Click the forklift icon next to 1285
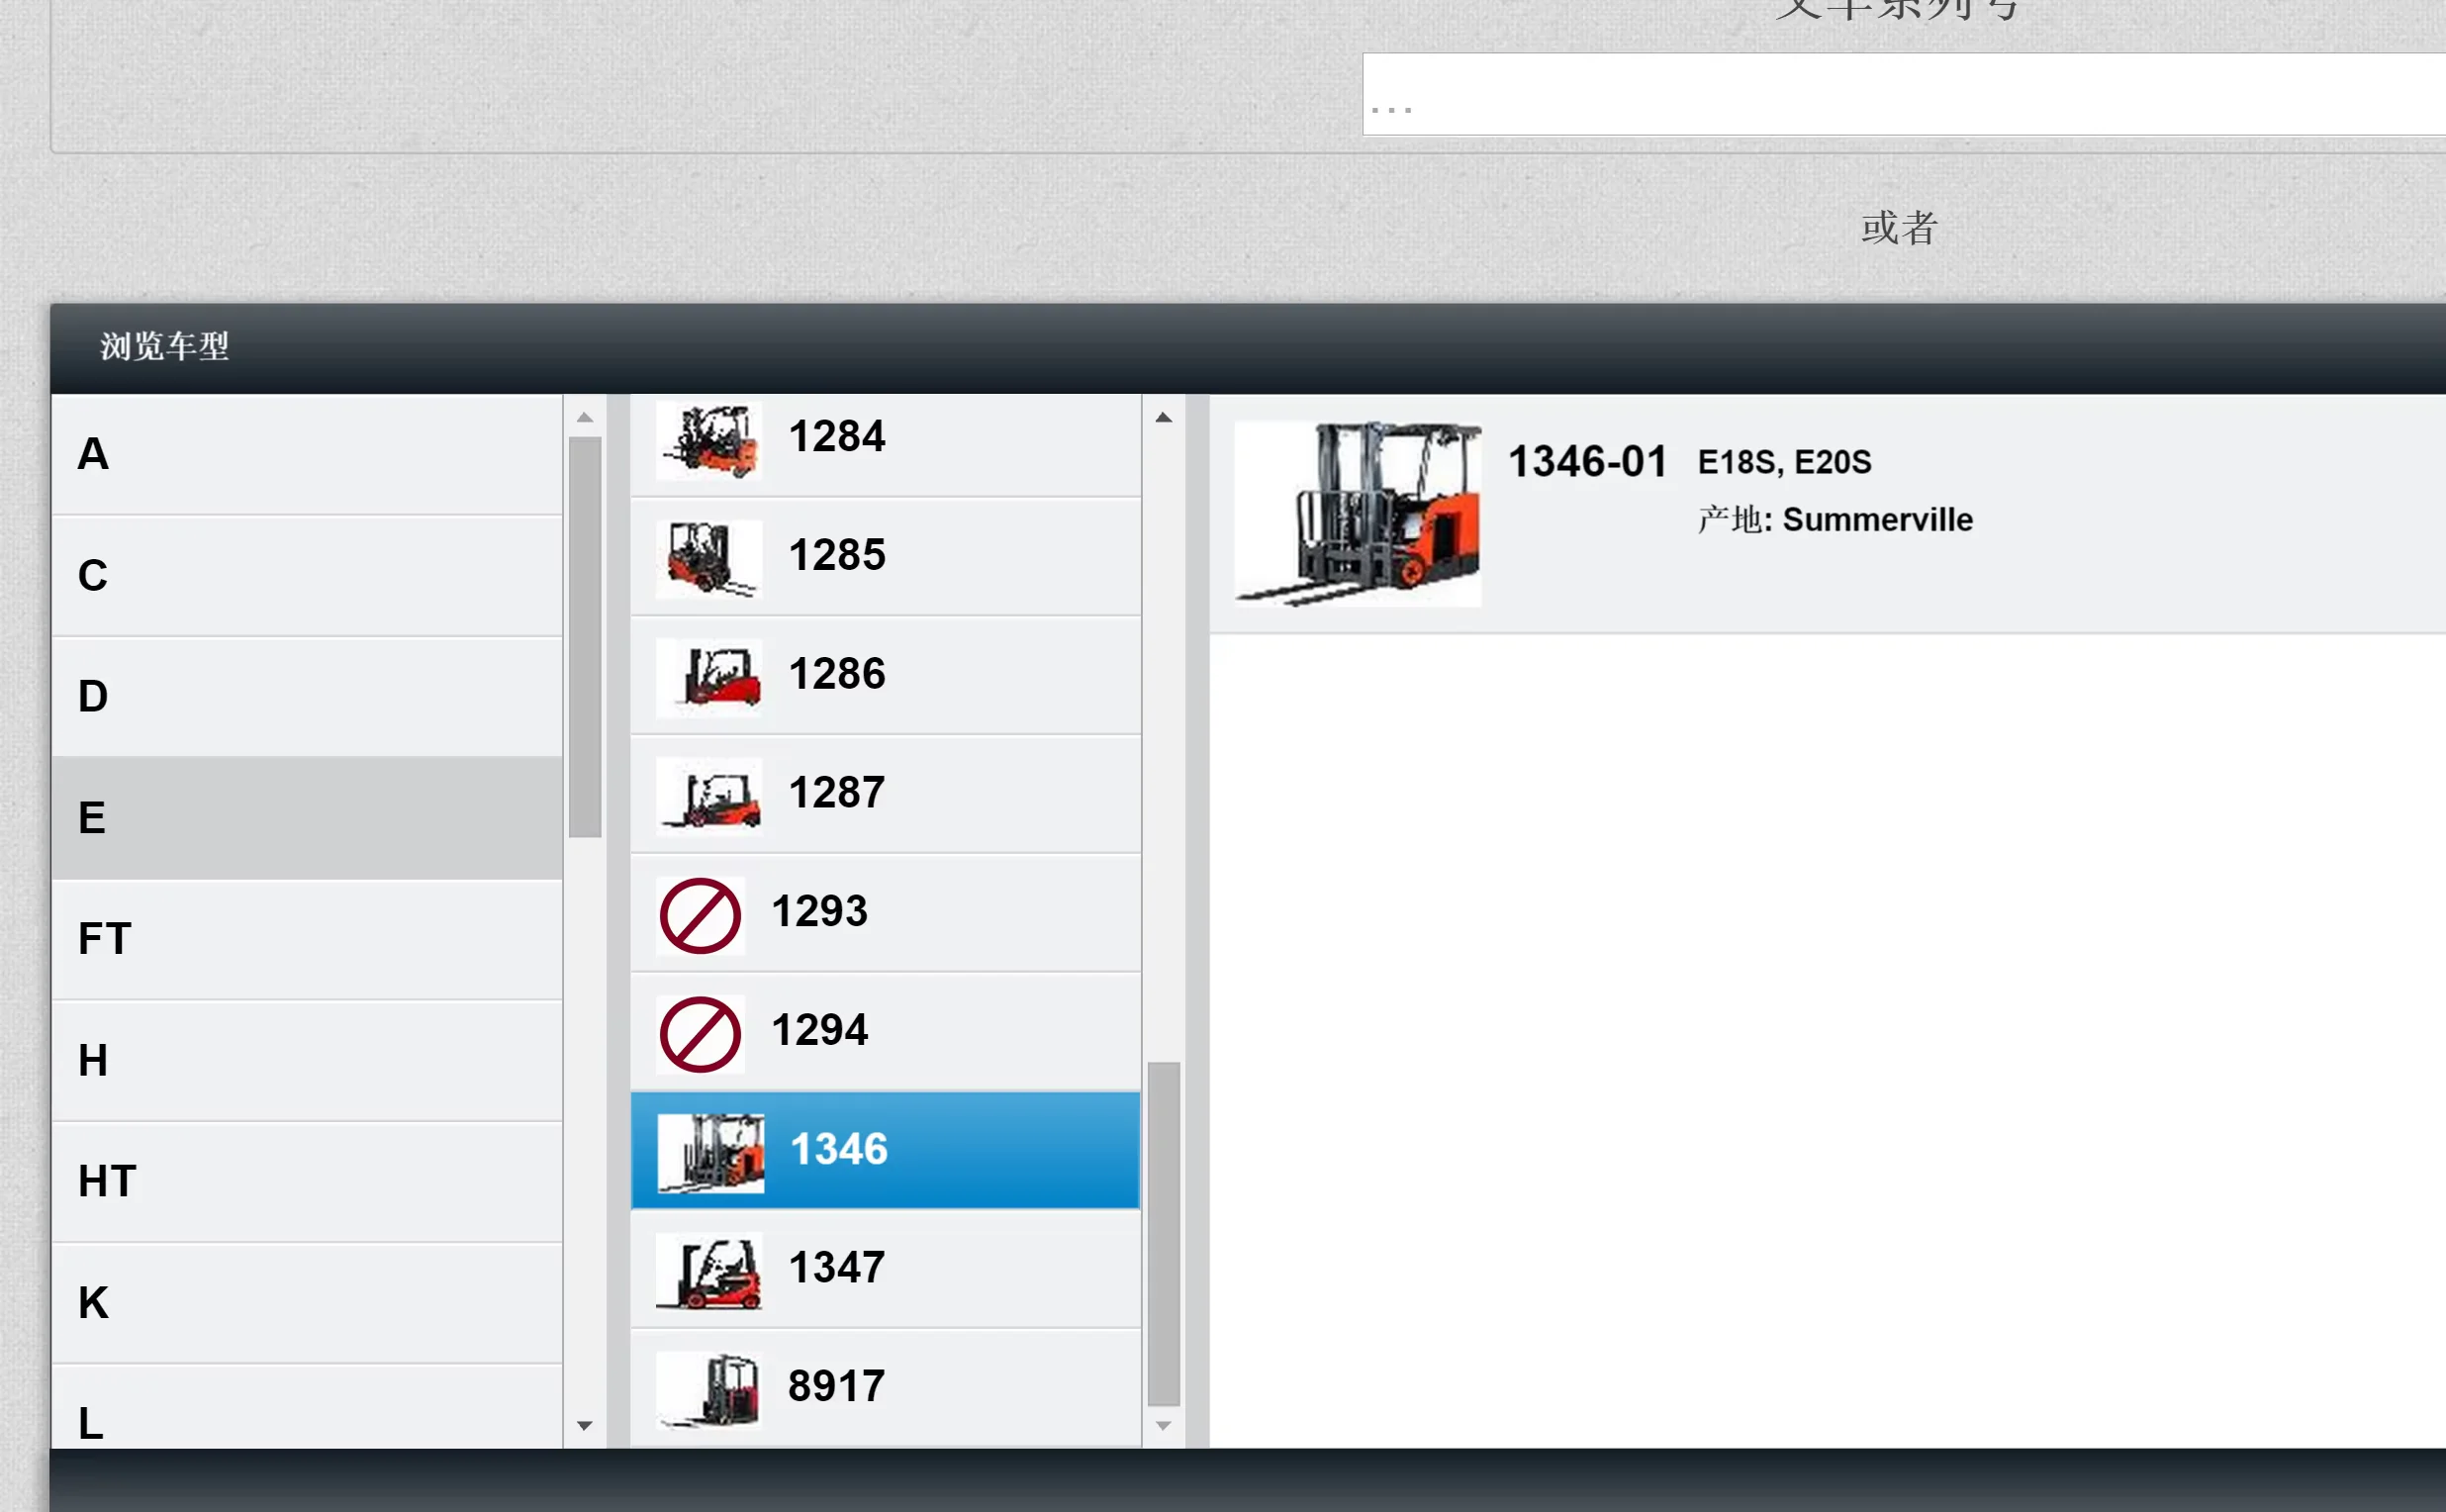This screenshot has width=2446, height=1512. point(709,558)
